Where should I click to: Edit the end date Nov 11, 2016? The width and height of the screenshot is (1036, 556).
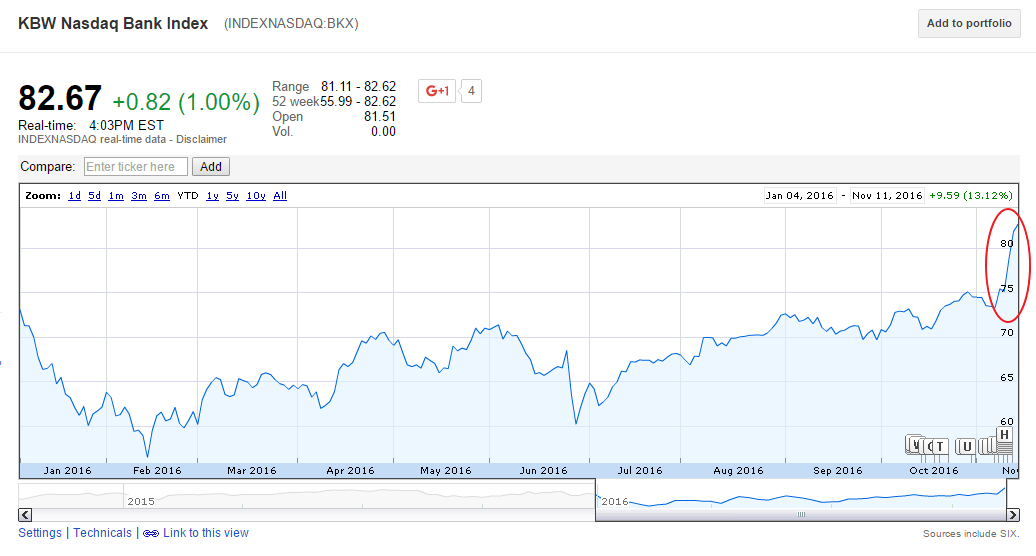pos(887,195)
